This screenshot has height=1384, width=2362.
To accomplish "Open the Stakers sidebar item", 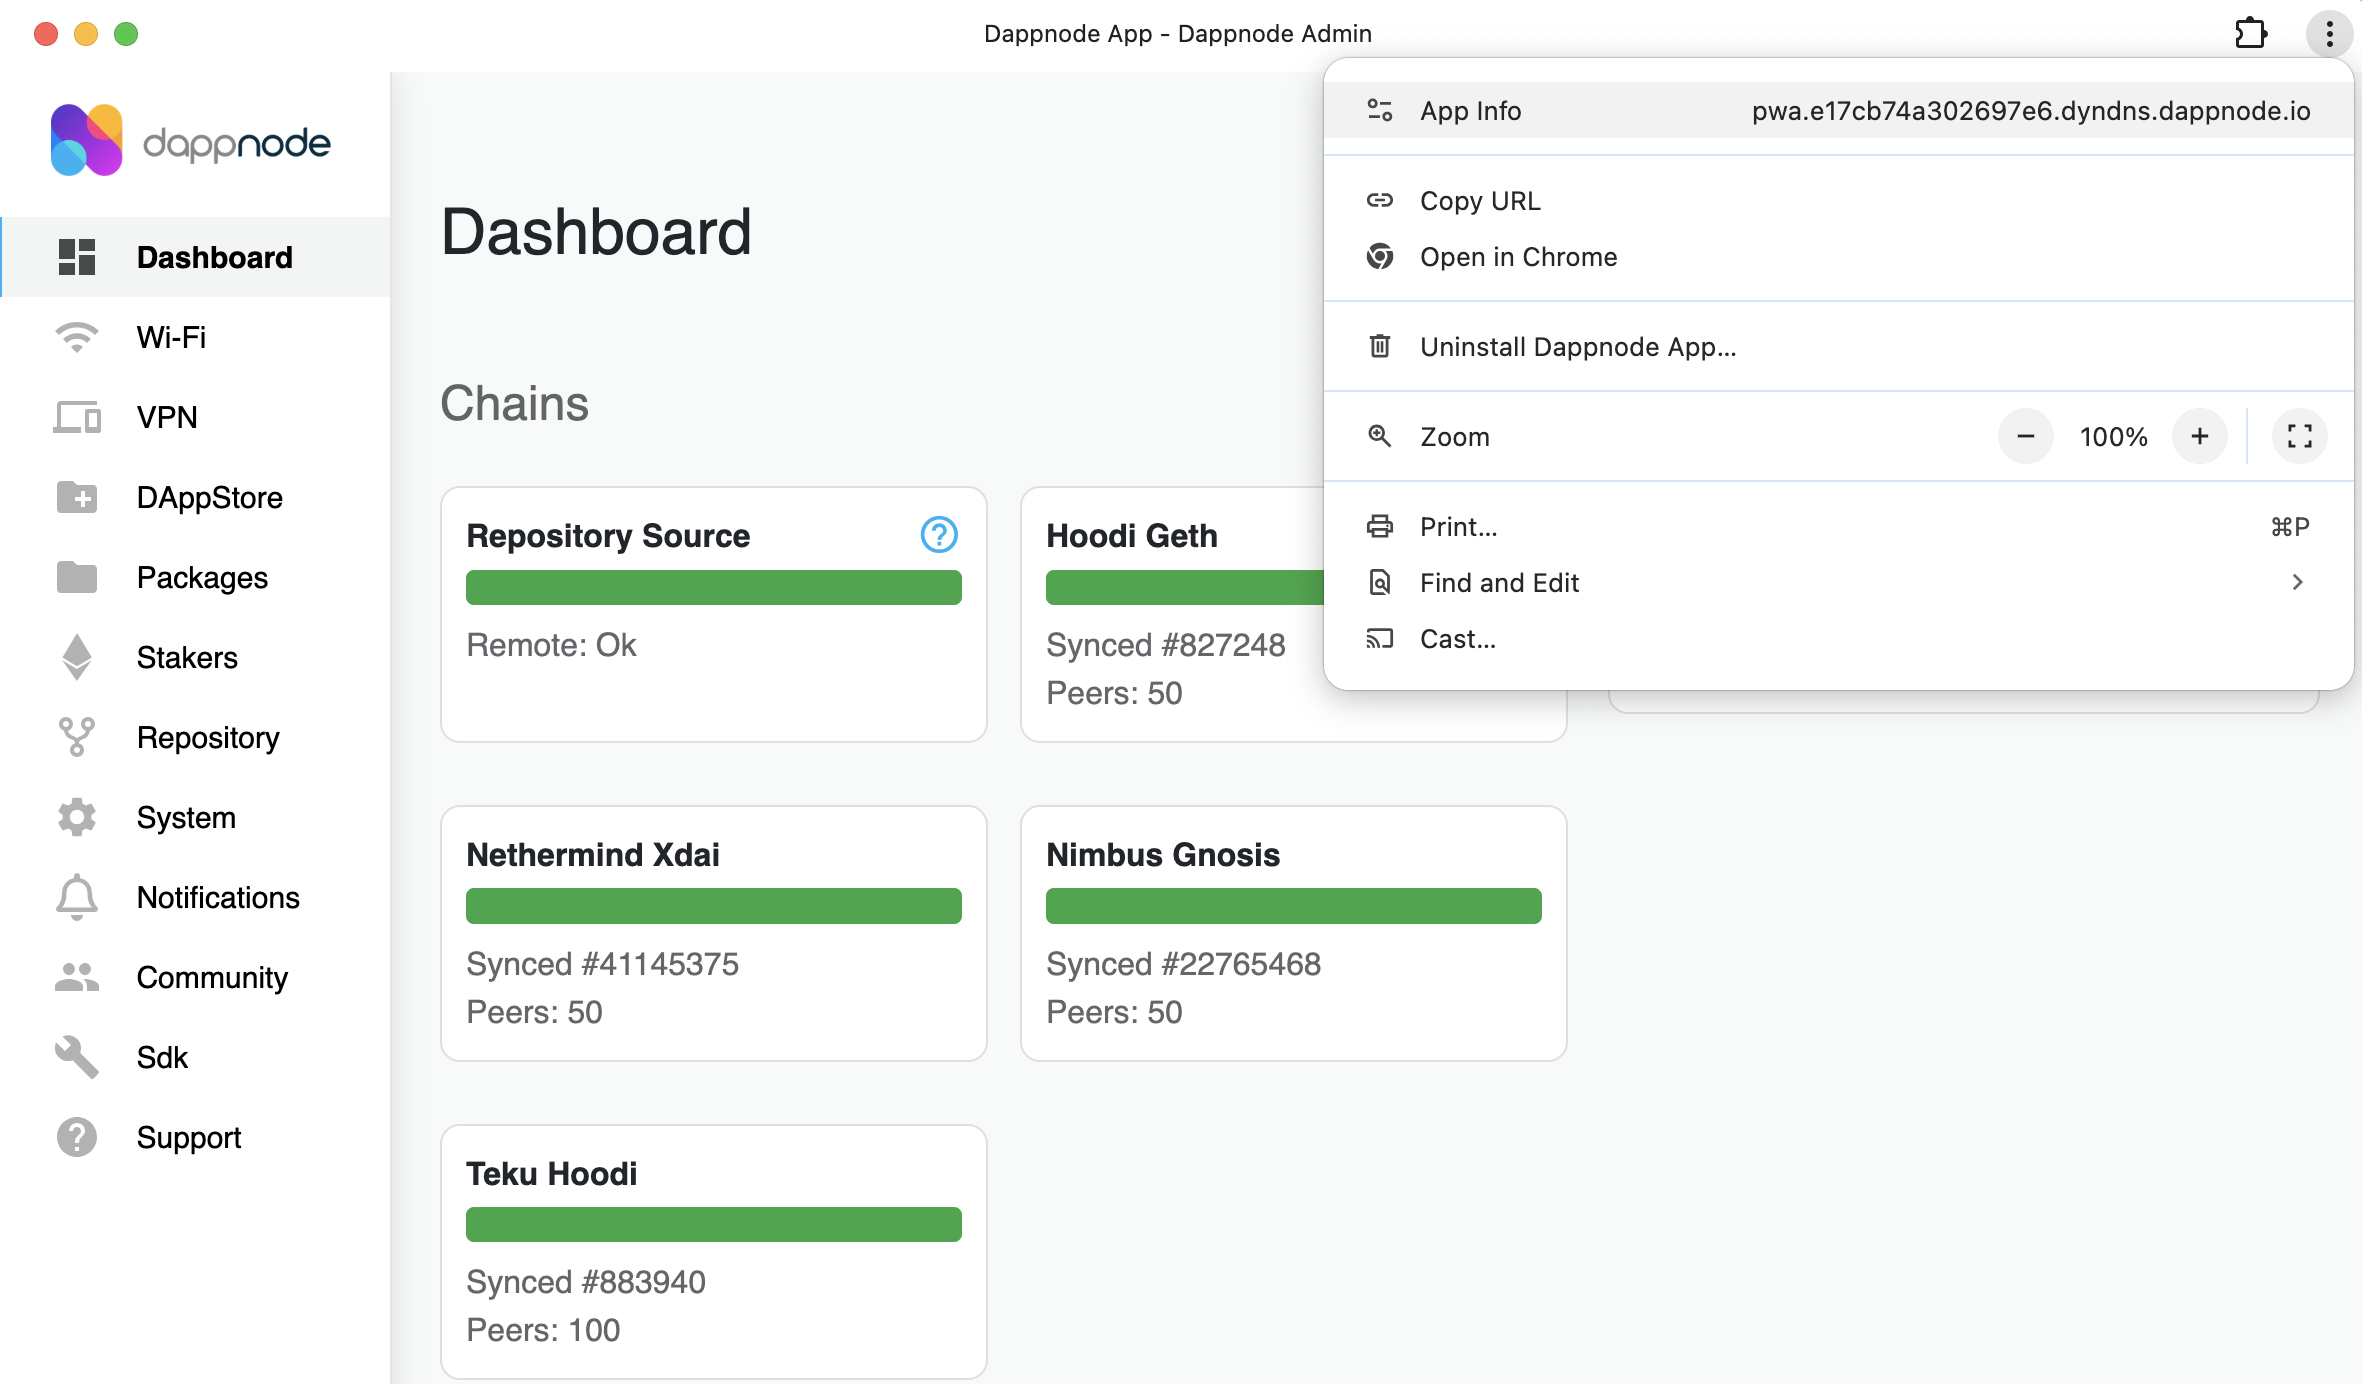I will (x=186, y=658).
